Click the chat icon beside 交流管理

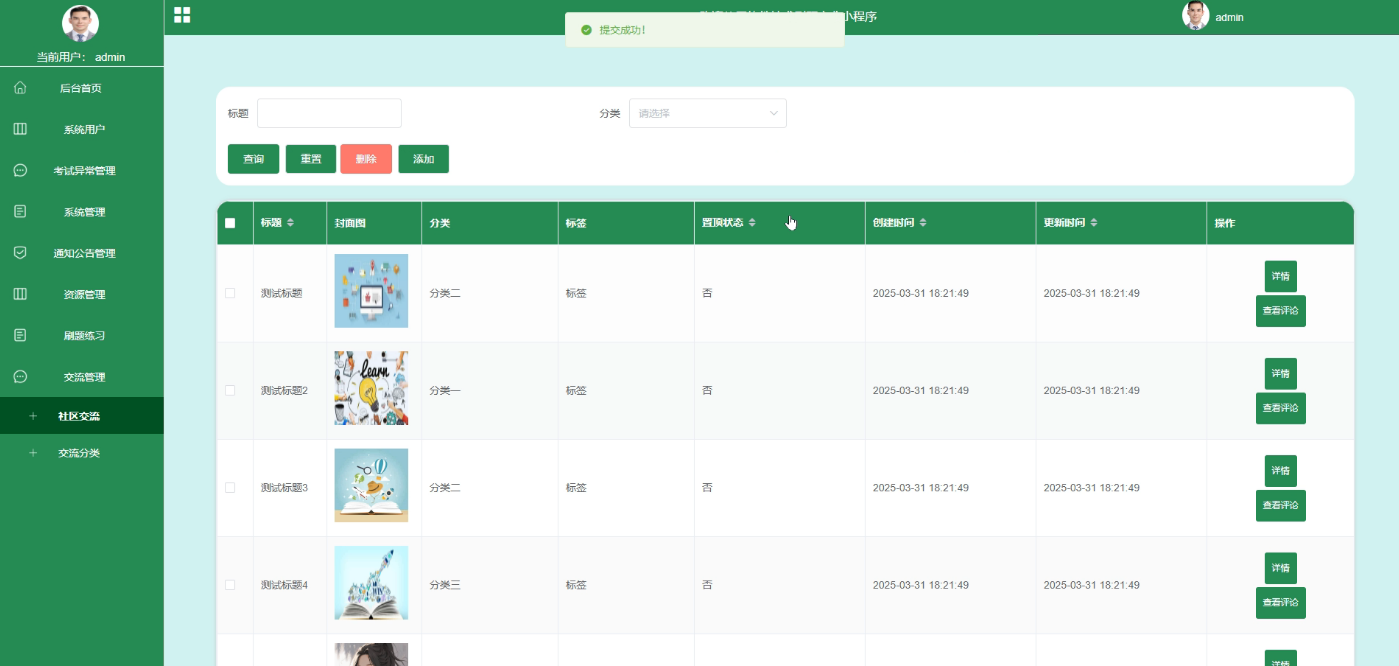point(20,377)
